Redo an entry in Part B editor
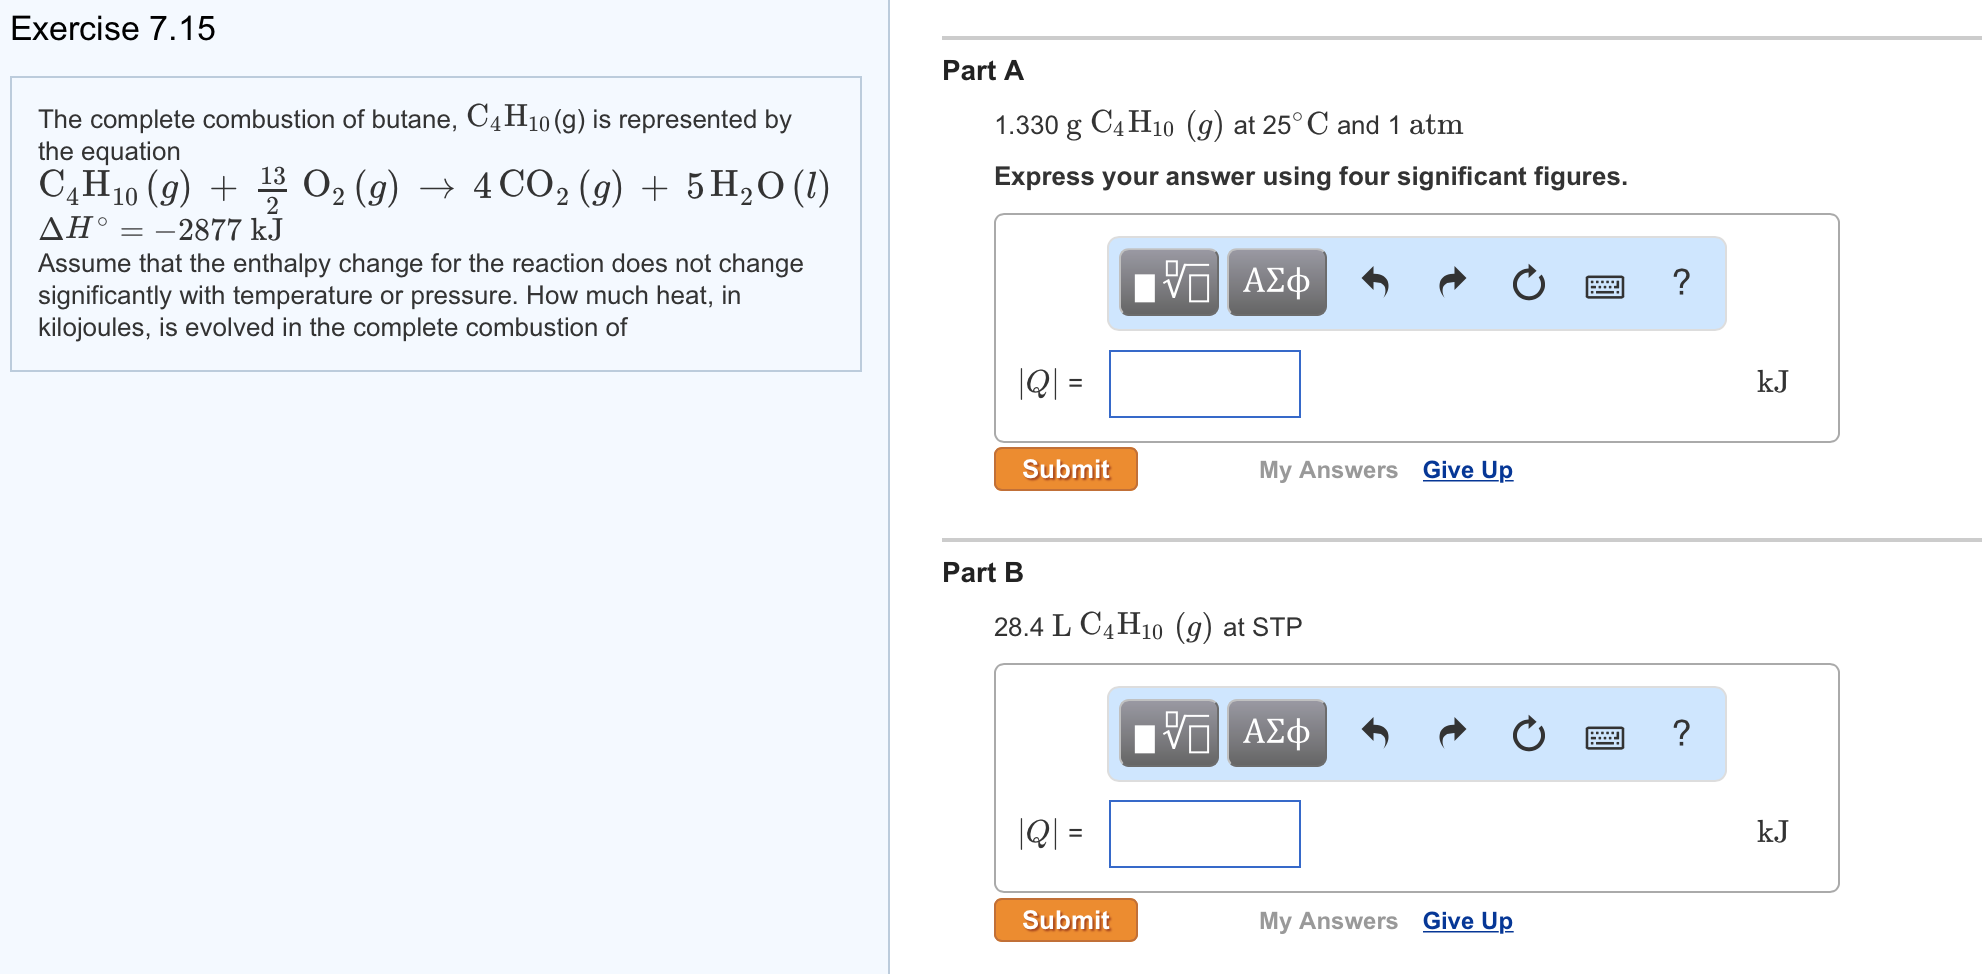The height and width of the screenshot is (974, 1982). point(1451,733)
